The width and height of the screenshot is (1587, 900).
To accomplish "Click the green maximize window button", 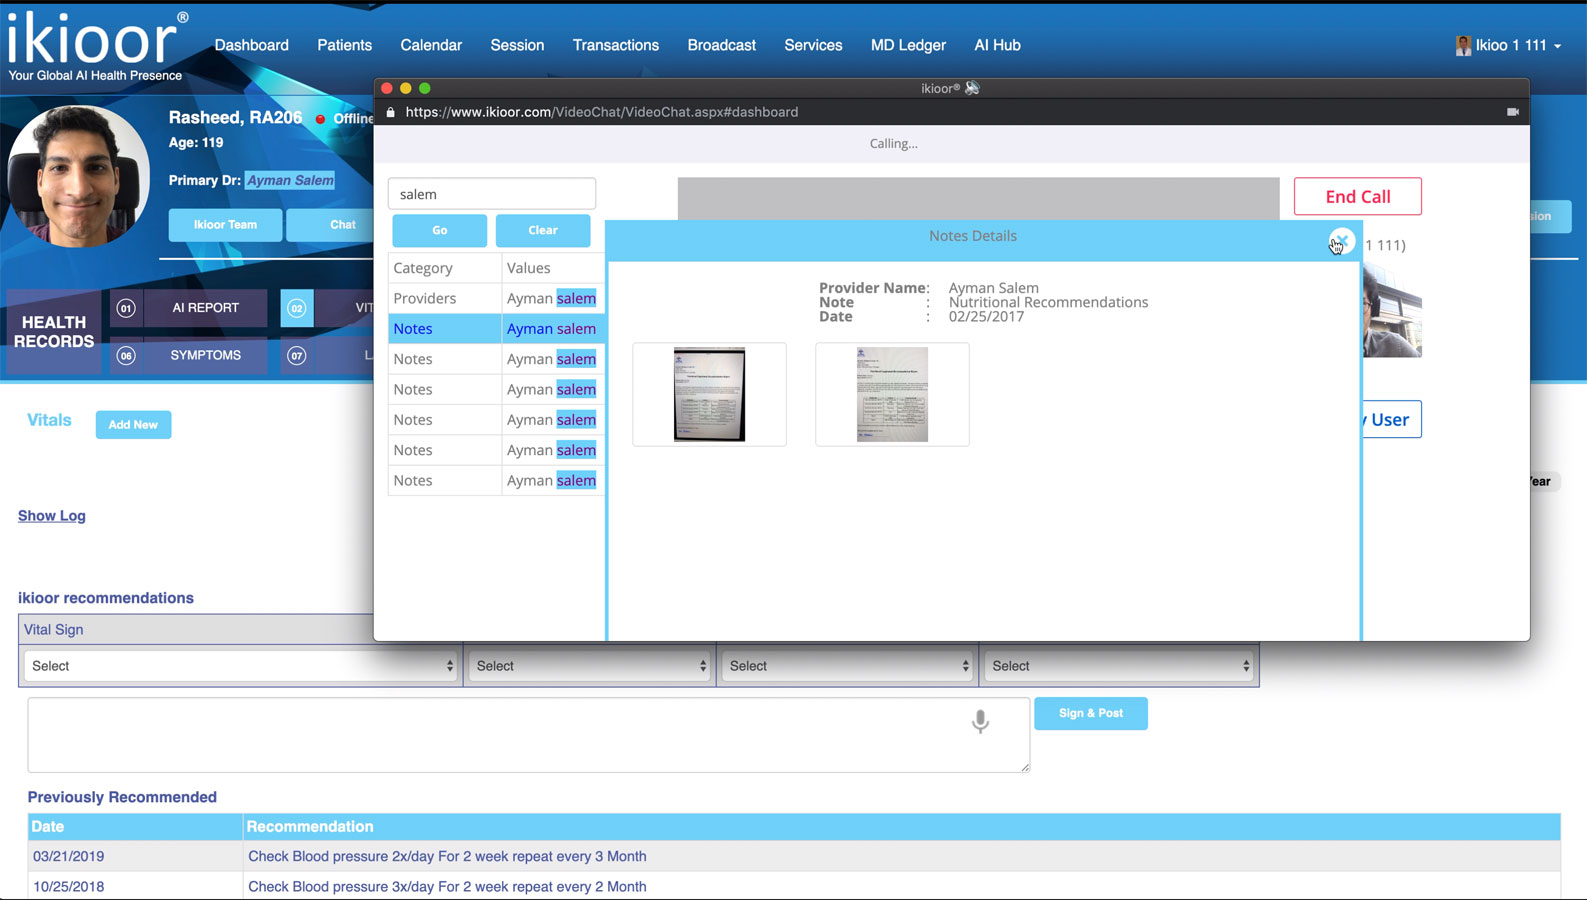I will coord(425,88).
